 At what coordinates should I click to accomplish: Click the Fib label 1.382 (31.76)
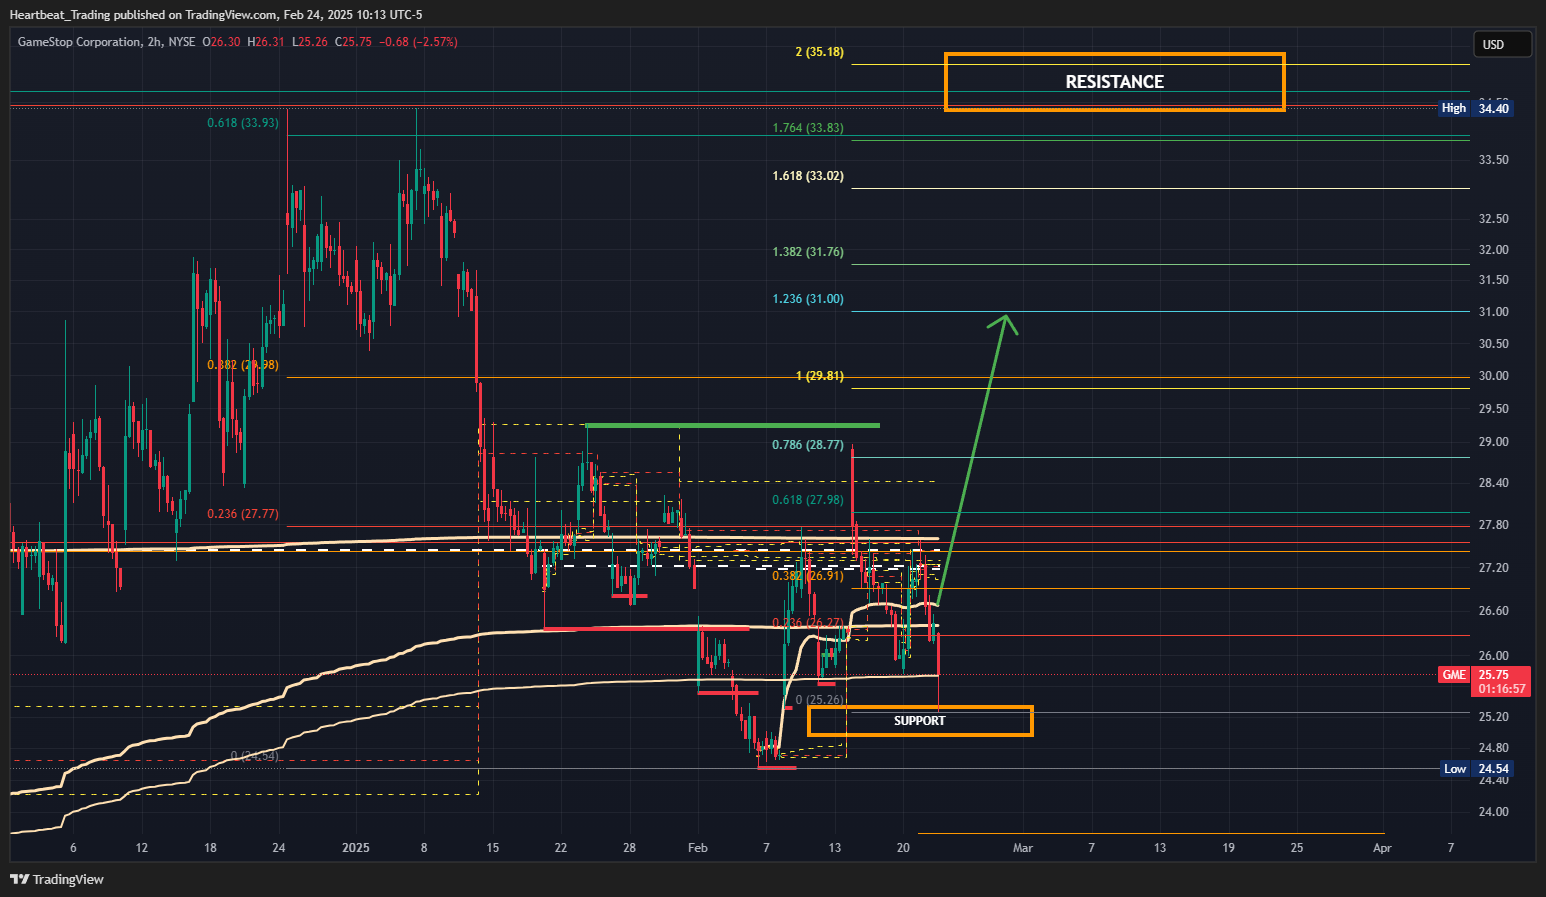[808, 252]
